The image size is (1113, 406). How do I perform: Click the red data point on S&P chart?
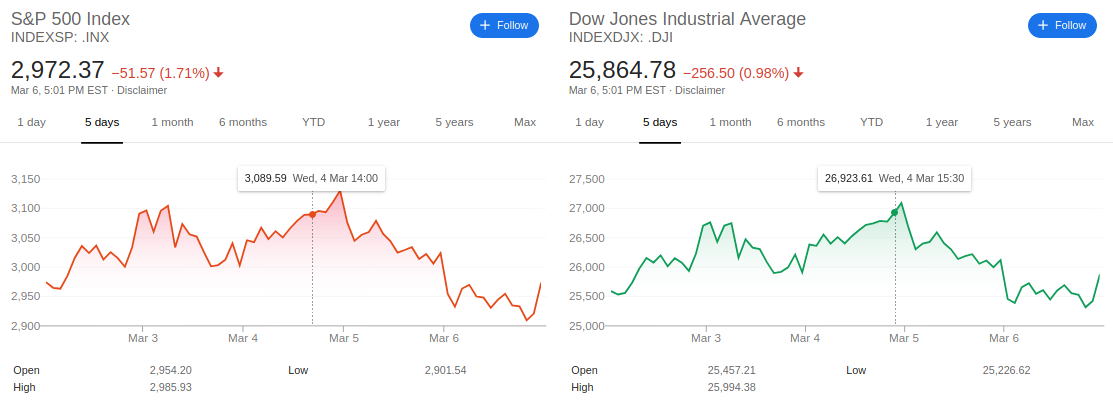tap(313, 214)
